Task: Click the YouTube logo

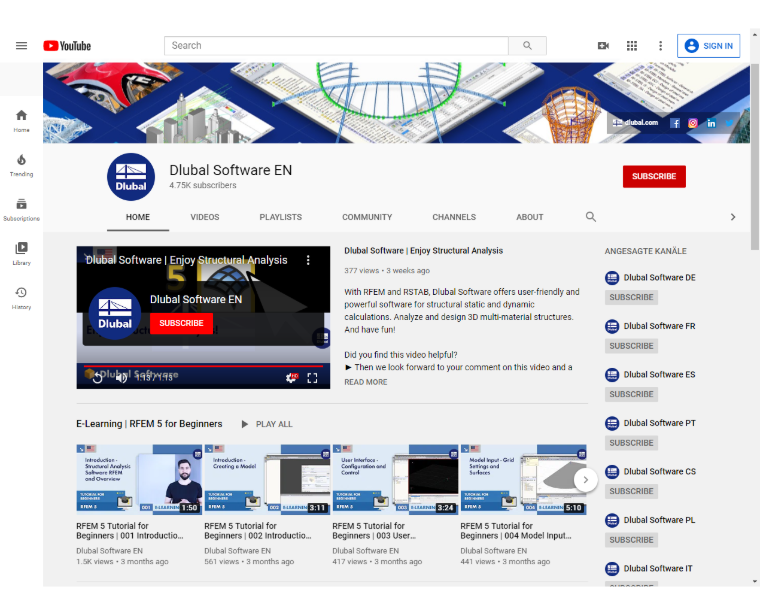Action: 67,46
